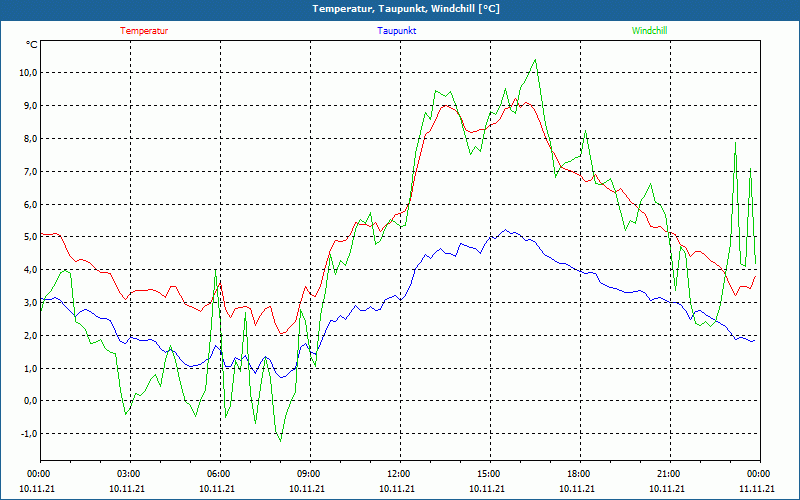Click the -1,0 y-axis value label

click(x=27, y=434)
